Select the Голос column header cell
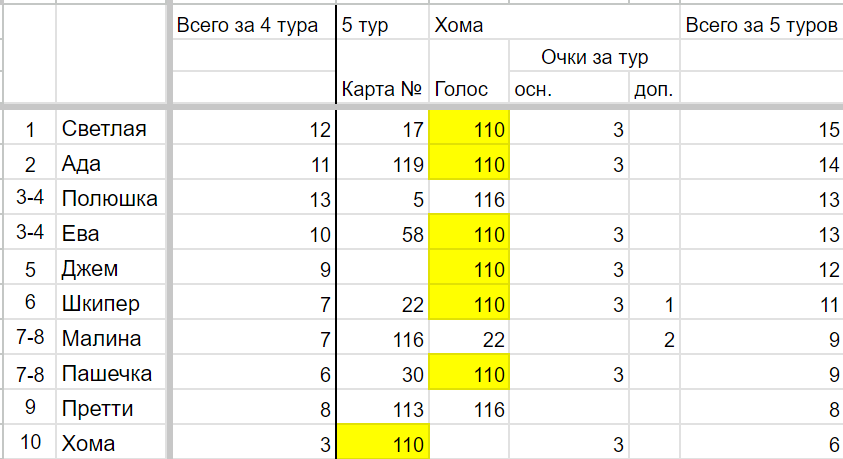 [x=469, y=88]
